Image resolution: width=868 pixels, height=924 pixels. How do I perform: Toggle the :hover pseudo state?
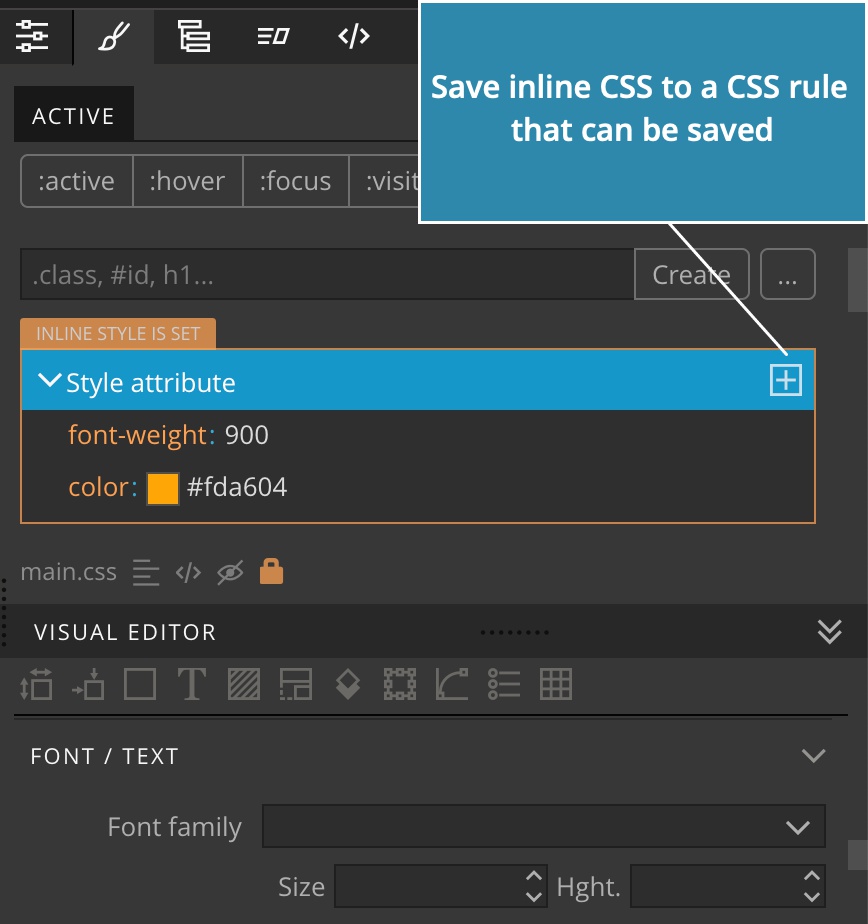187,181
